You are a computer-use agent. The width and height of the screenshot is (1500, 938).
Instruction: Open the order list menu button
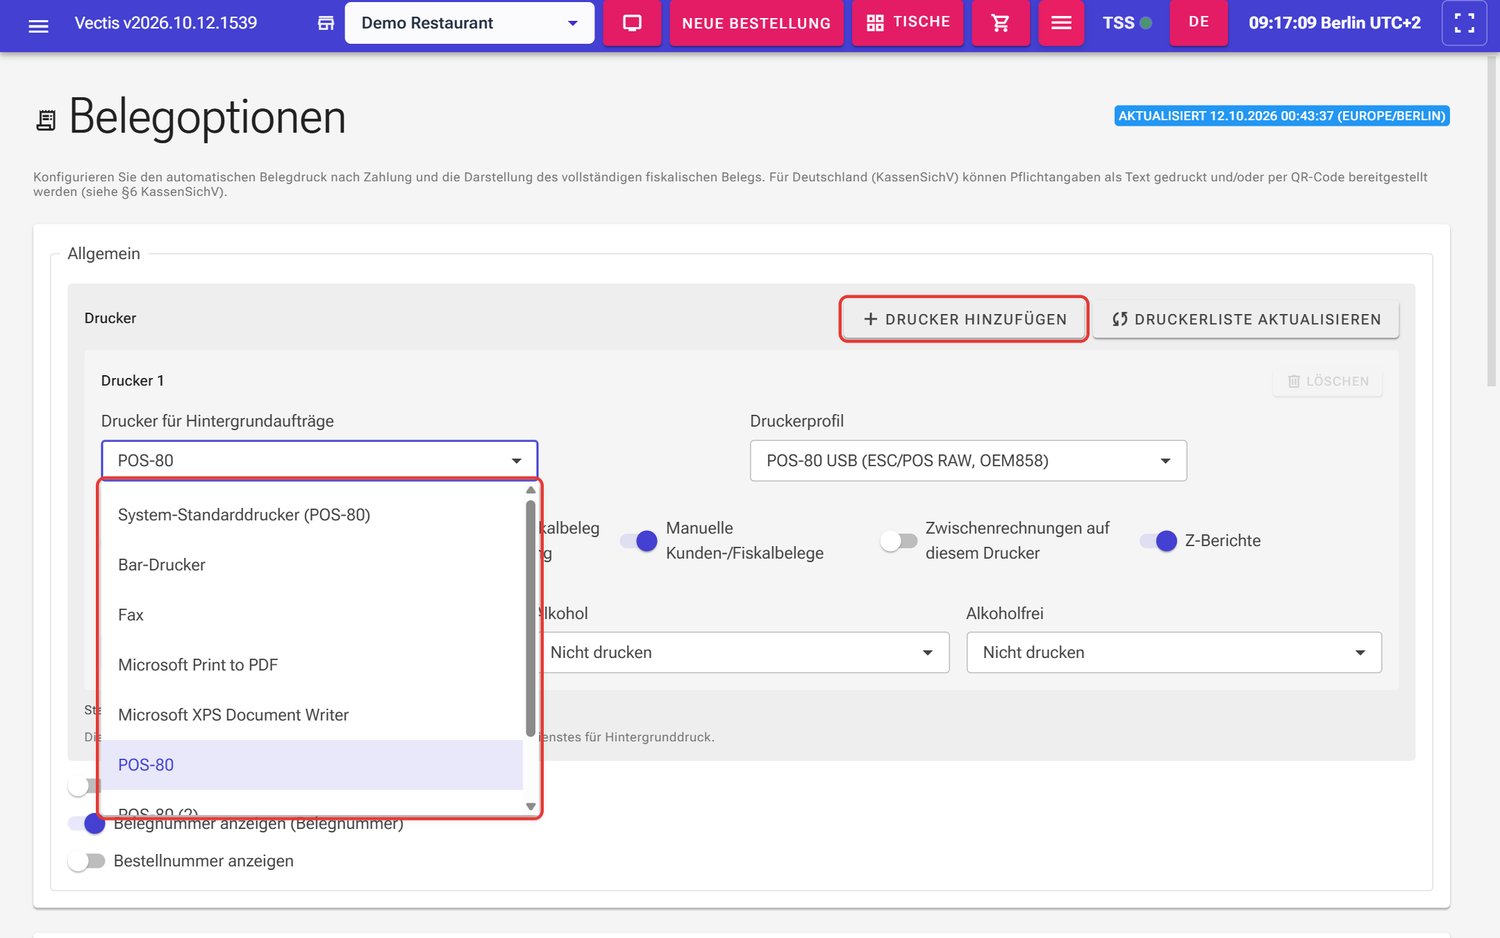tap(1061, 23)
